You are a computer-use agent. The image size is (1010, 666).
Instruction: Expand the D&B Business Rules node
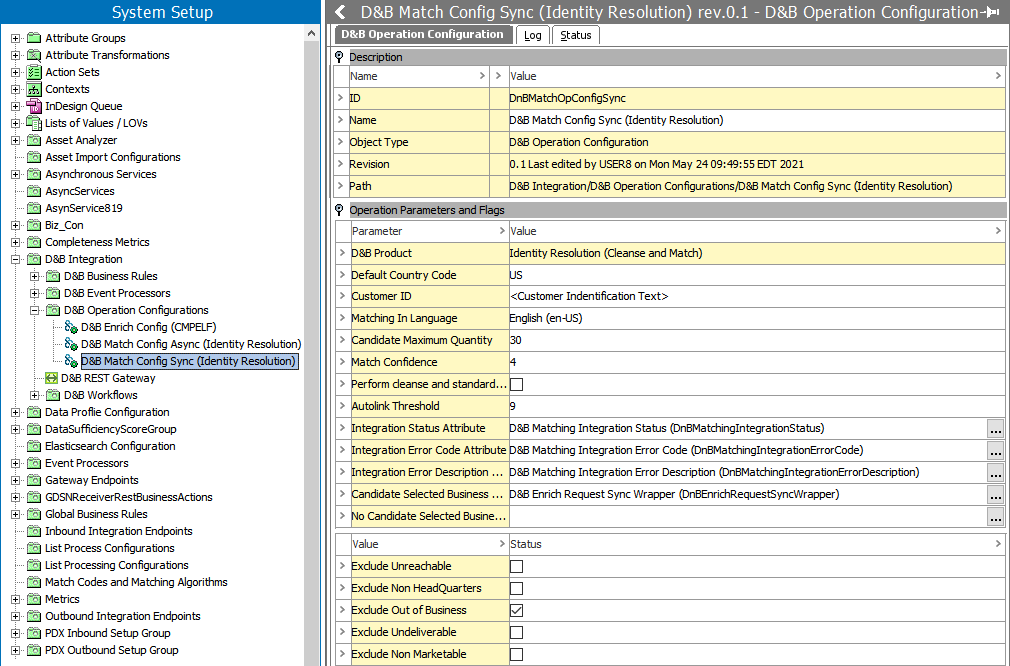coord(35,276)
